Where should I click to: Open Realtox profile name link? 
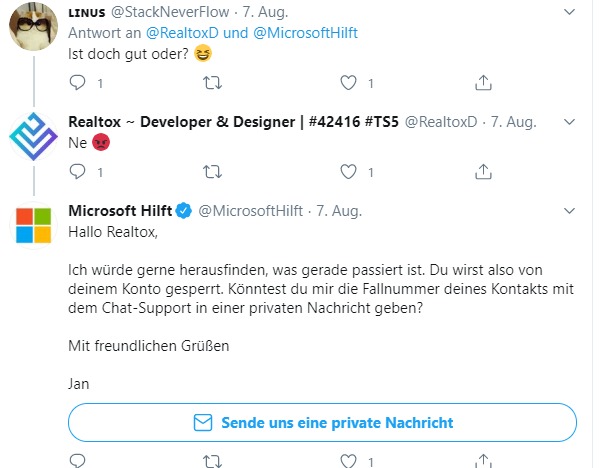pos(233,122)
